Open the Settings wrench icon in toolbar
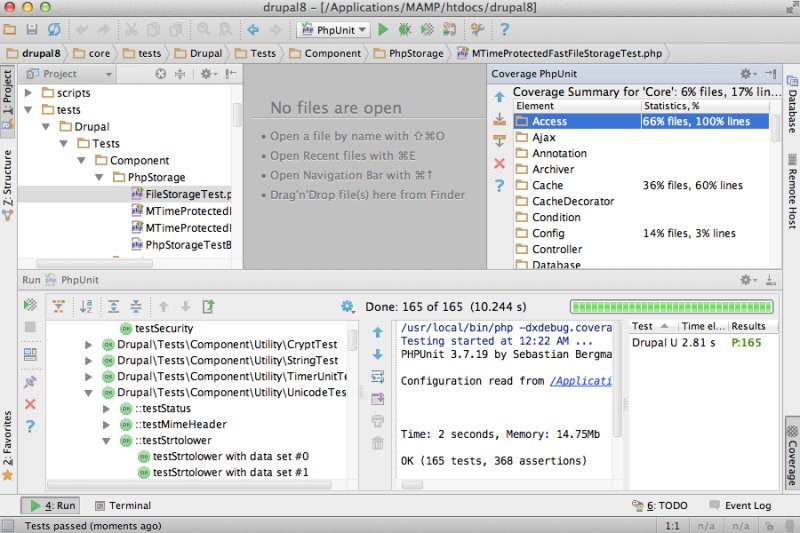 click(x=477, y=30)
